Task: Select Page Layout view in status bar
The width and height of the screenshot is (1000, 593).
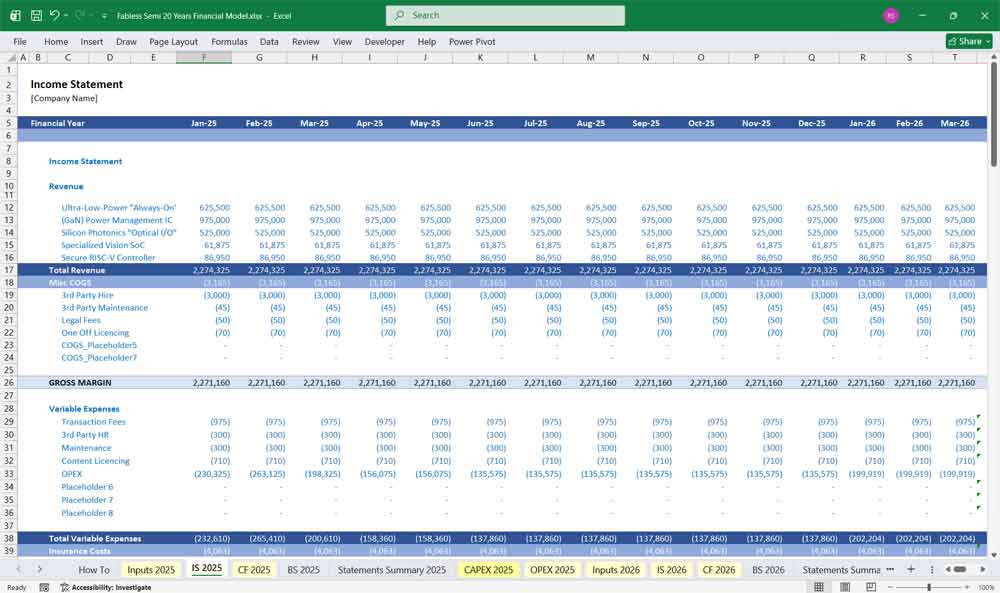Action: pyautogui.click(x=843, y=585)
